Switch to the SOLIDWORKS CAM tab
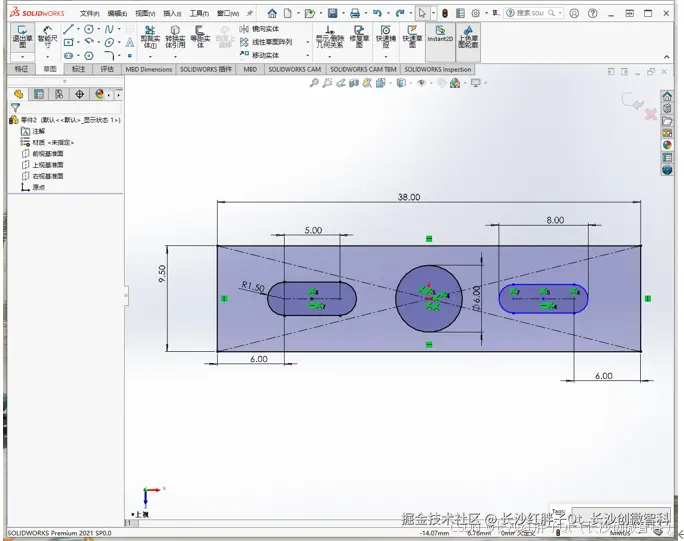The height and width of the screenshot is (541, 684). 294,69
